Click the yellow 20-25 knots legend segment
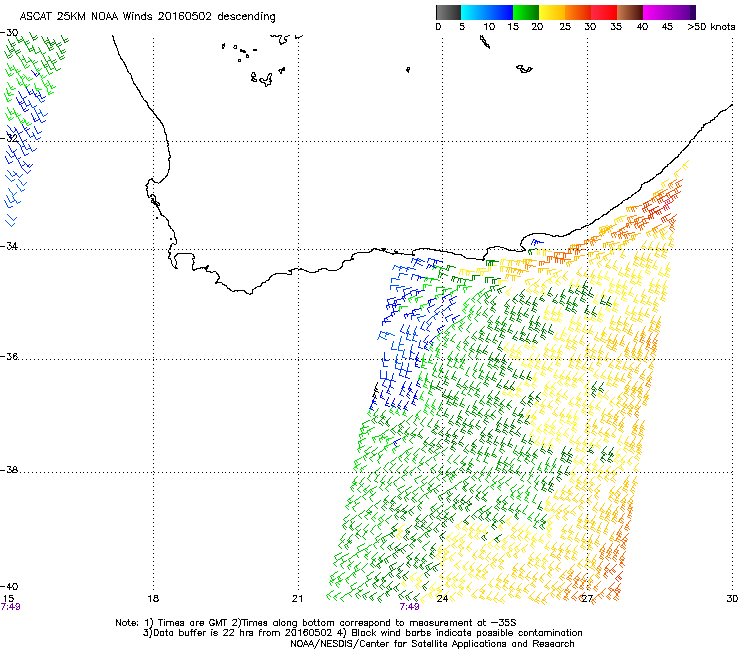Screen dimensions: 740x650 (x=552, y=12)
